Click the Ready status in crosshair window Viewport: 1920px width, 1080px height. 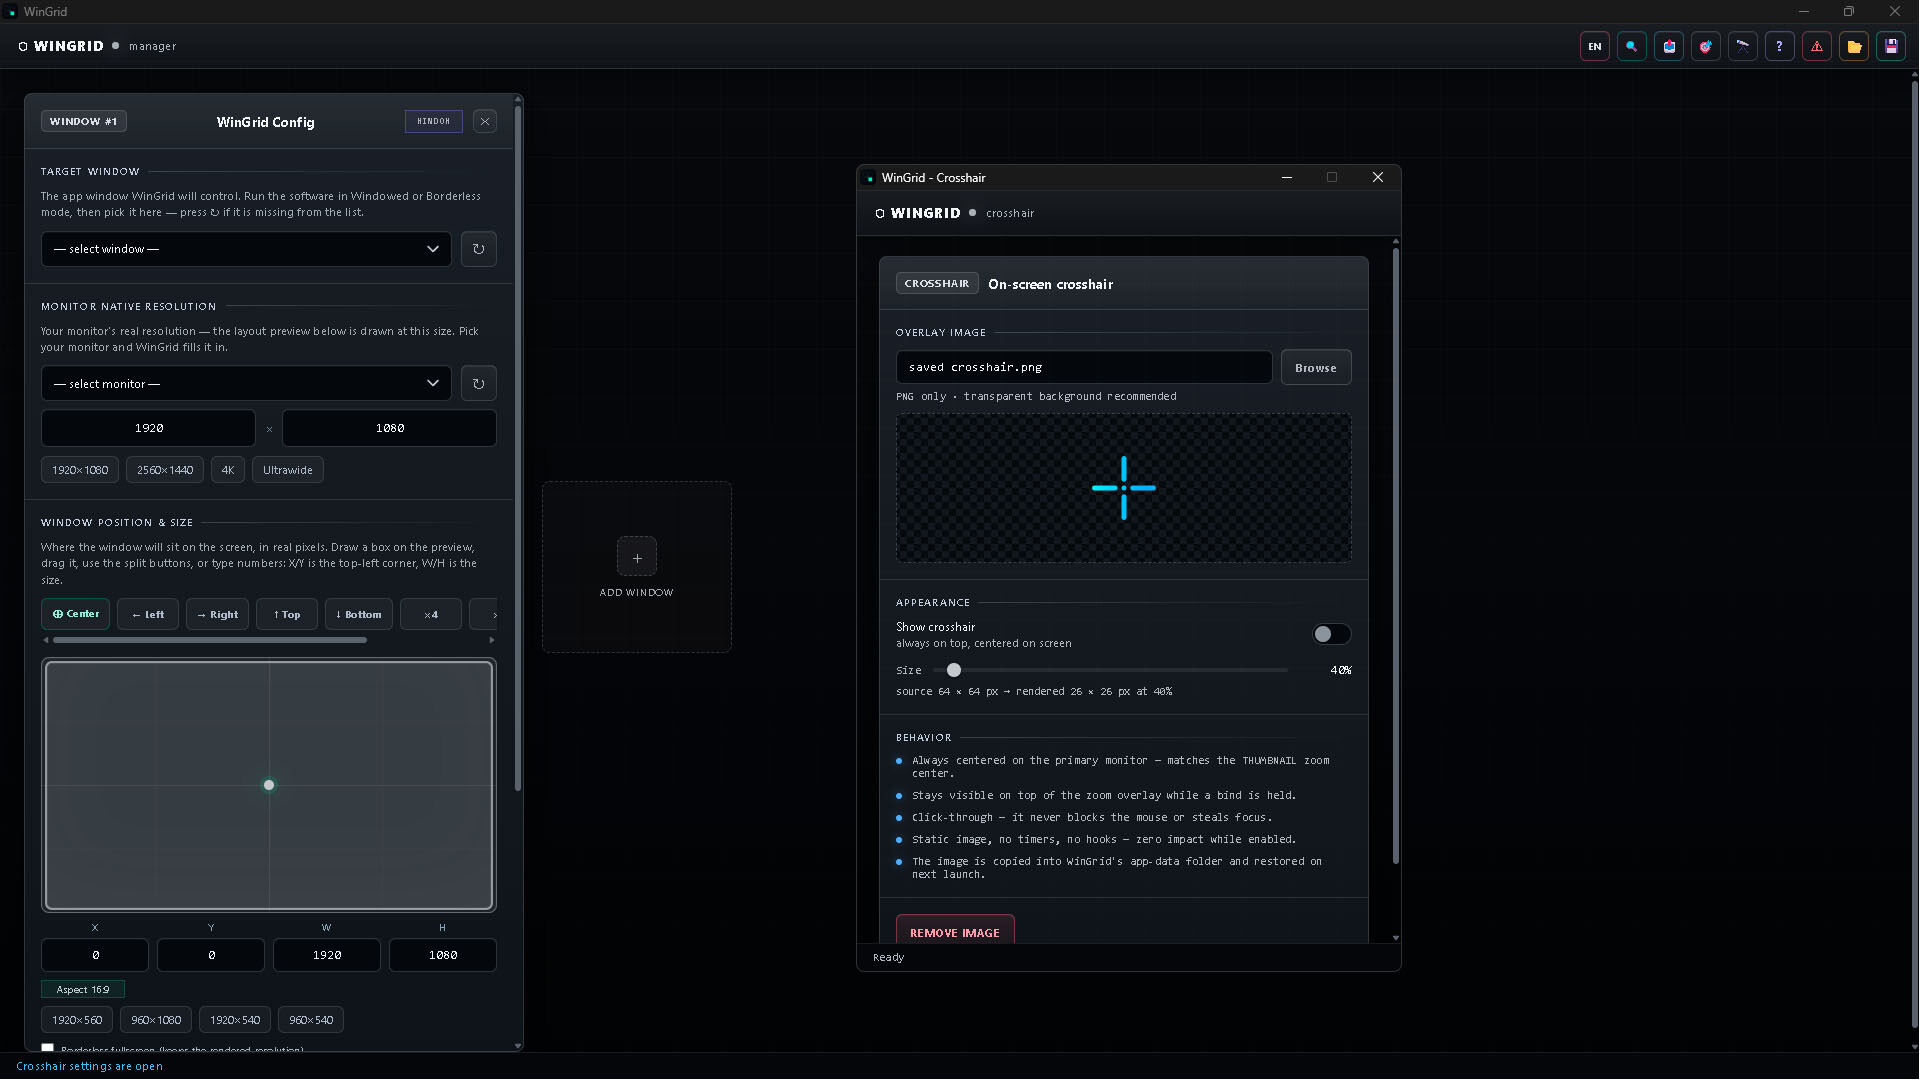(888, 958)
